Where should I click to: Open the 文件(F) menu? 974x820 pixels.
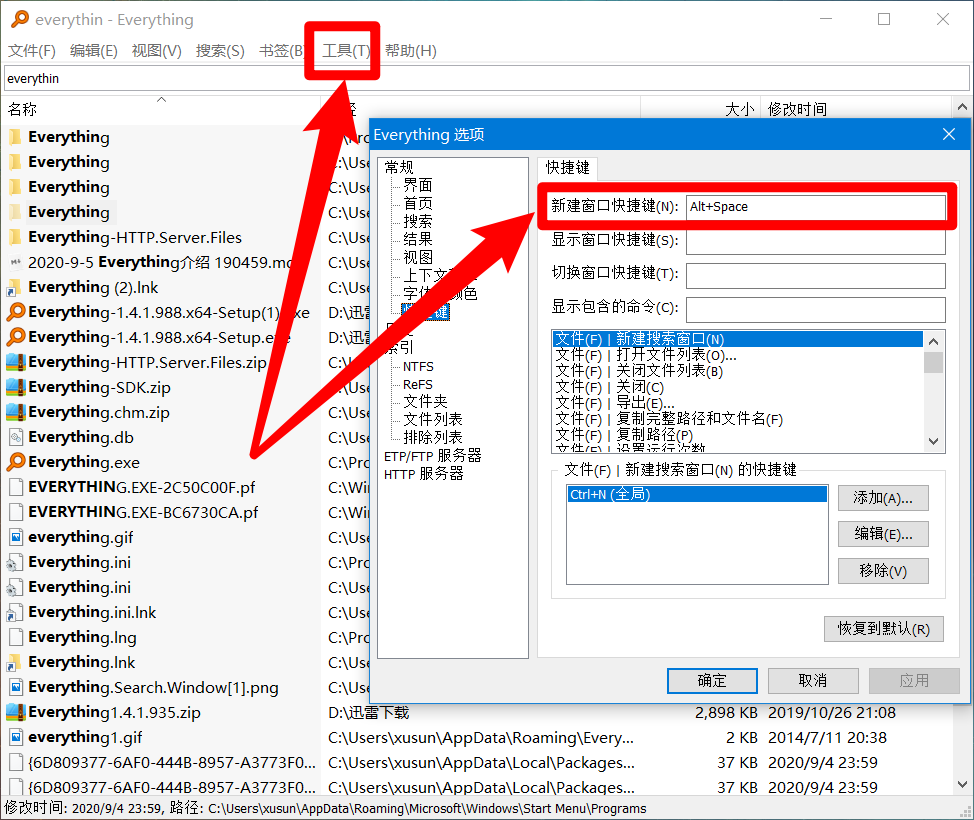point(32,51)
